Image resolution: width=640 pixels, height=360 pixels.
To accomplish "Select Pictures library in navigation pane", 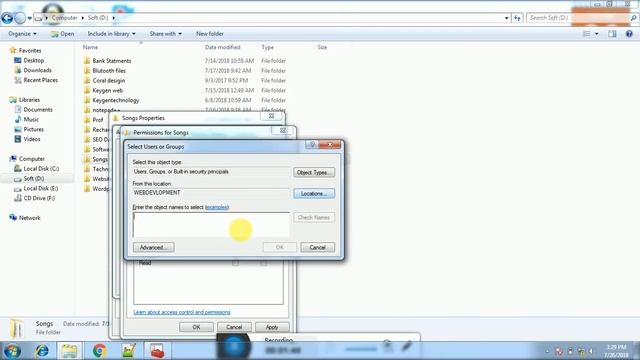I will click(33, 129).
